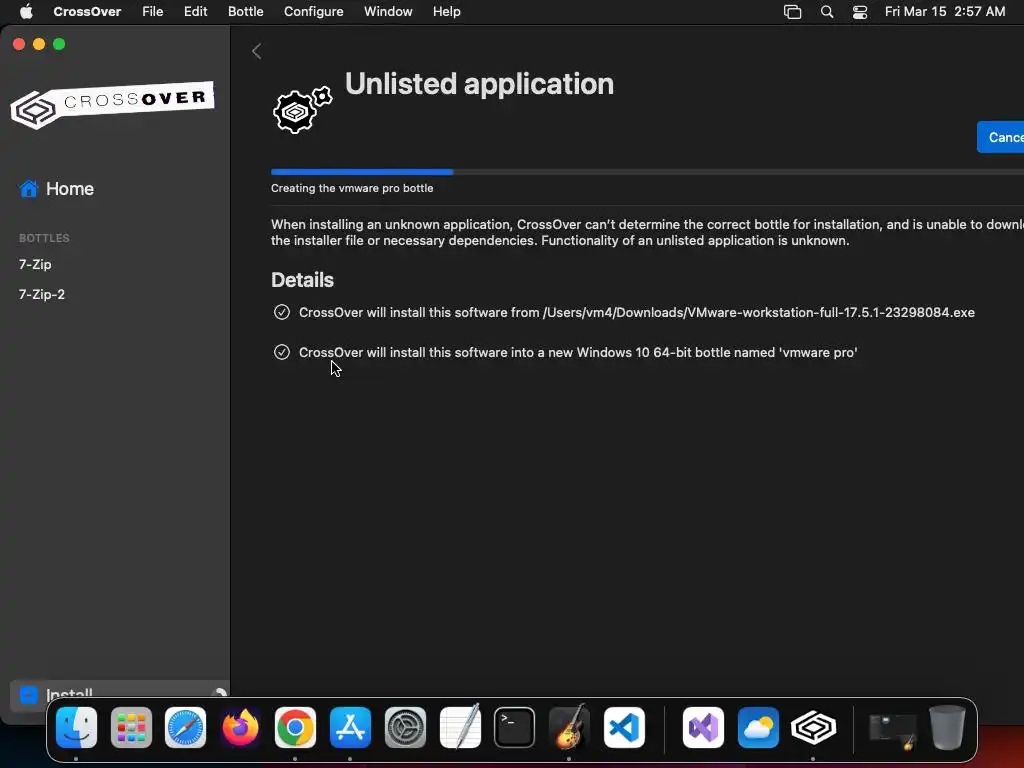1024x768 pixels.
Task: Click the Stage Manager icon in menu bar
Action: (x=792, y=12)
